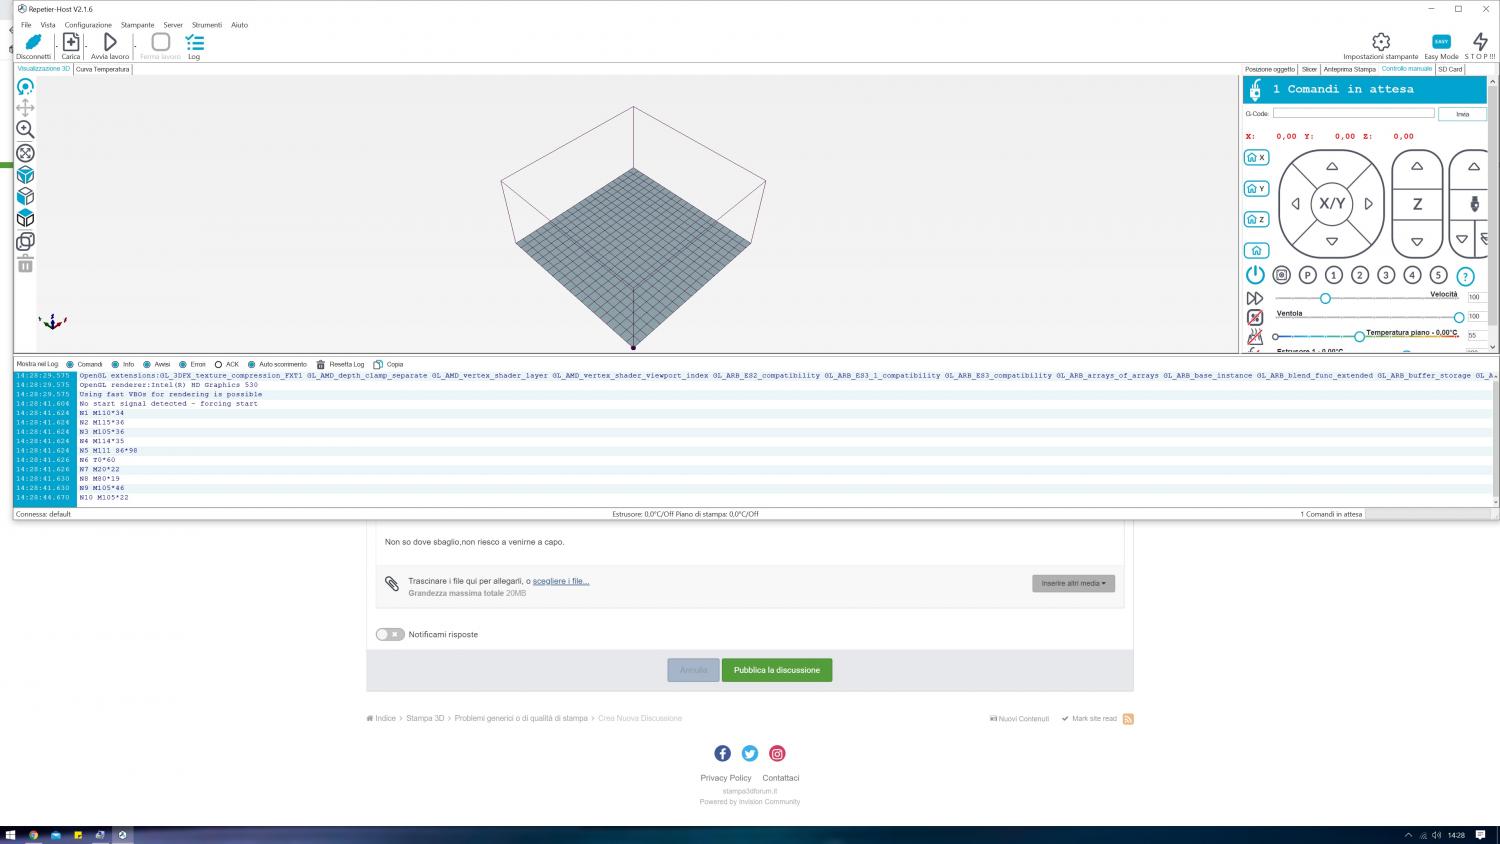Click the Ventola fan slider handle

(1459, 317)
